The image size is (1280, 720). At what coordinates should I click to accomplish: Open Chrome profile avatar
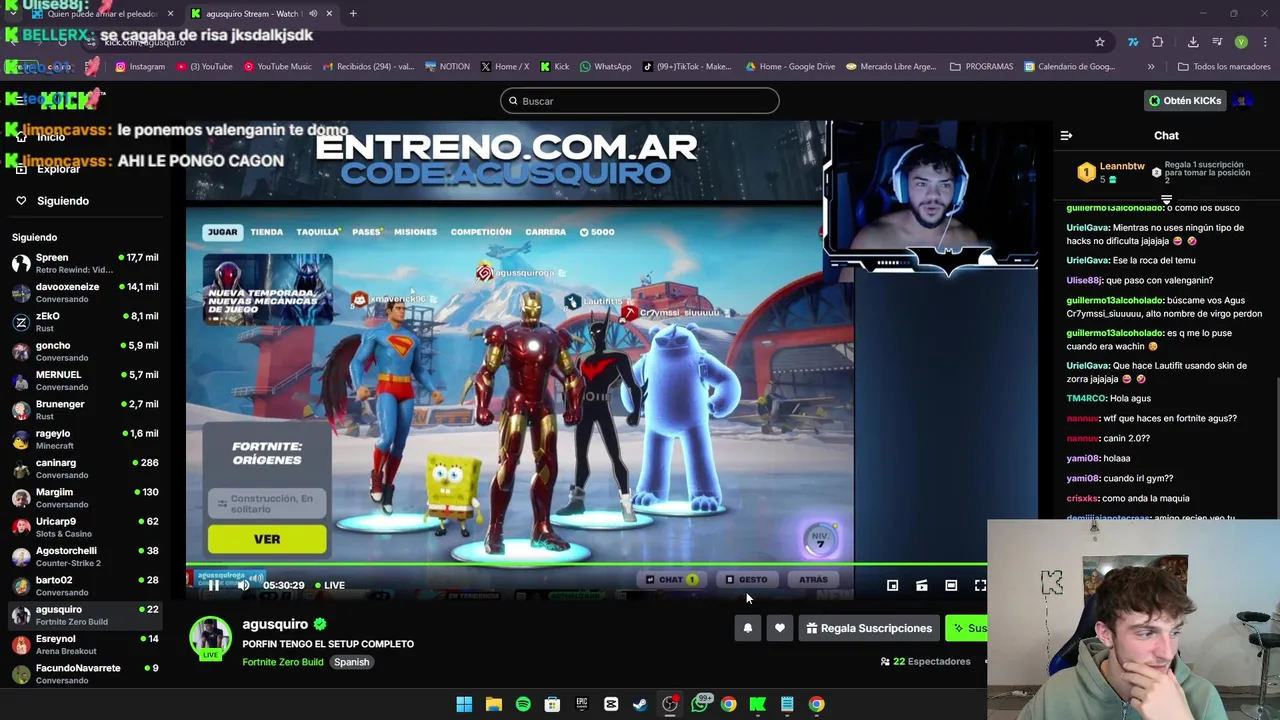[x=1241, y=42]
